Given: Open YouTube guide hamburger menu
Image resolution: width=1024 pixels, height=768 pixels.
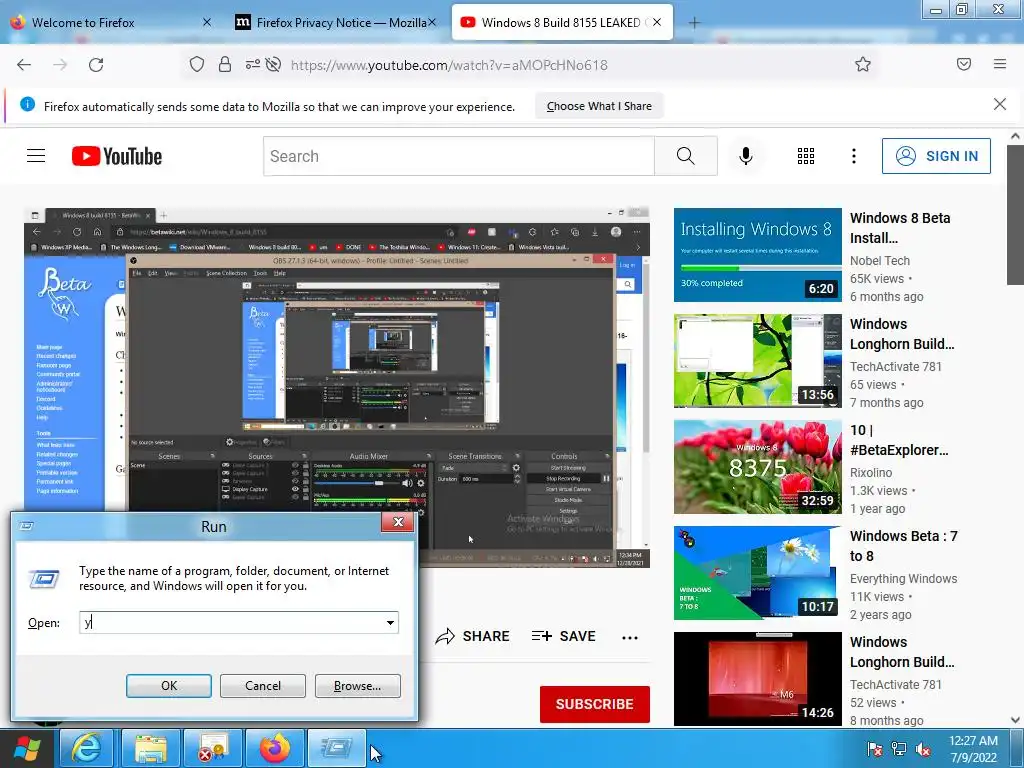Looking at the screenshot, I should tap(36, 156).
